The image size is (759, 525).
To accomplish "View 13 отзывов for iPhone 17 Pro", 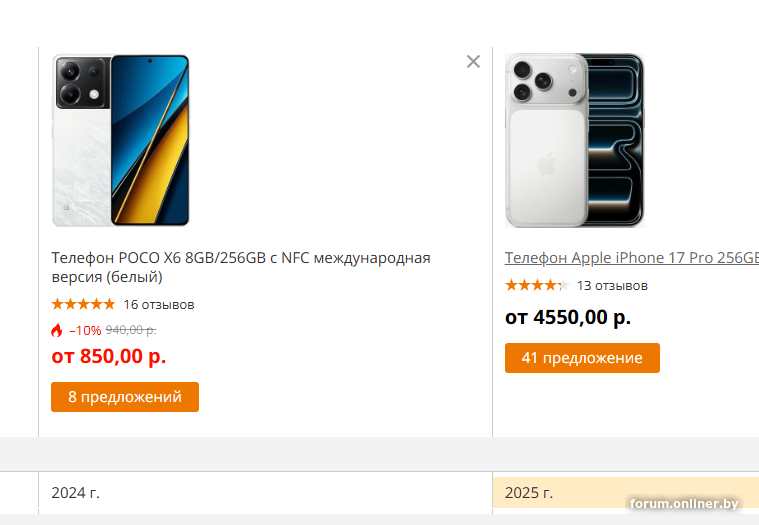I will (612, 285).
